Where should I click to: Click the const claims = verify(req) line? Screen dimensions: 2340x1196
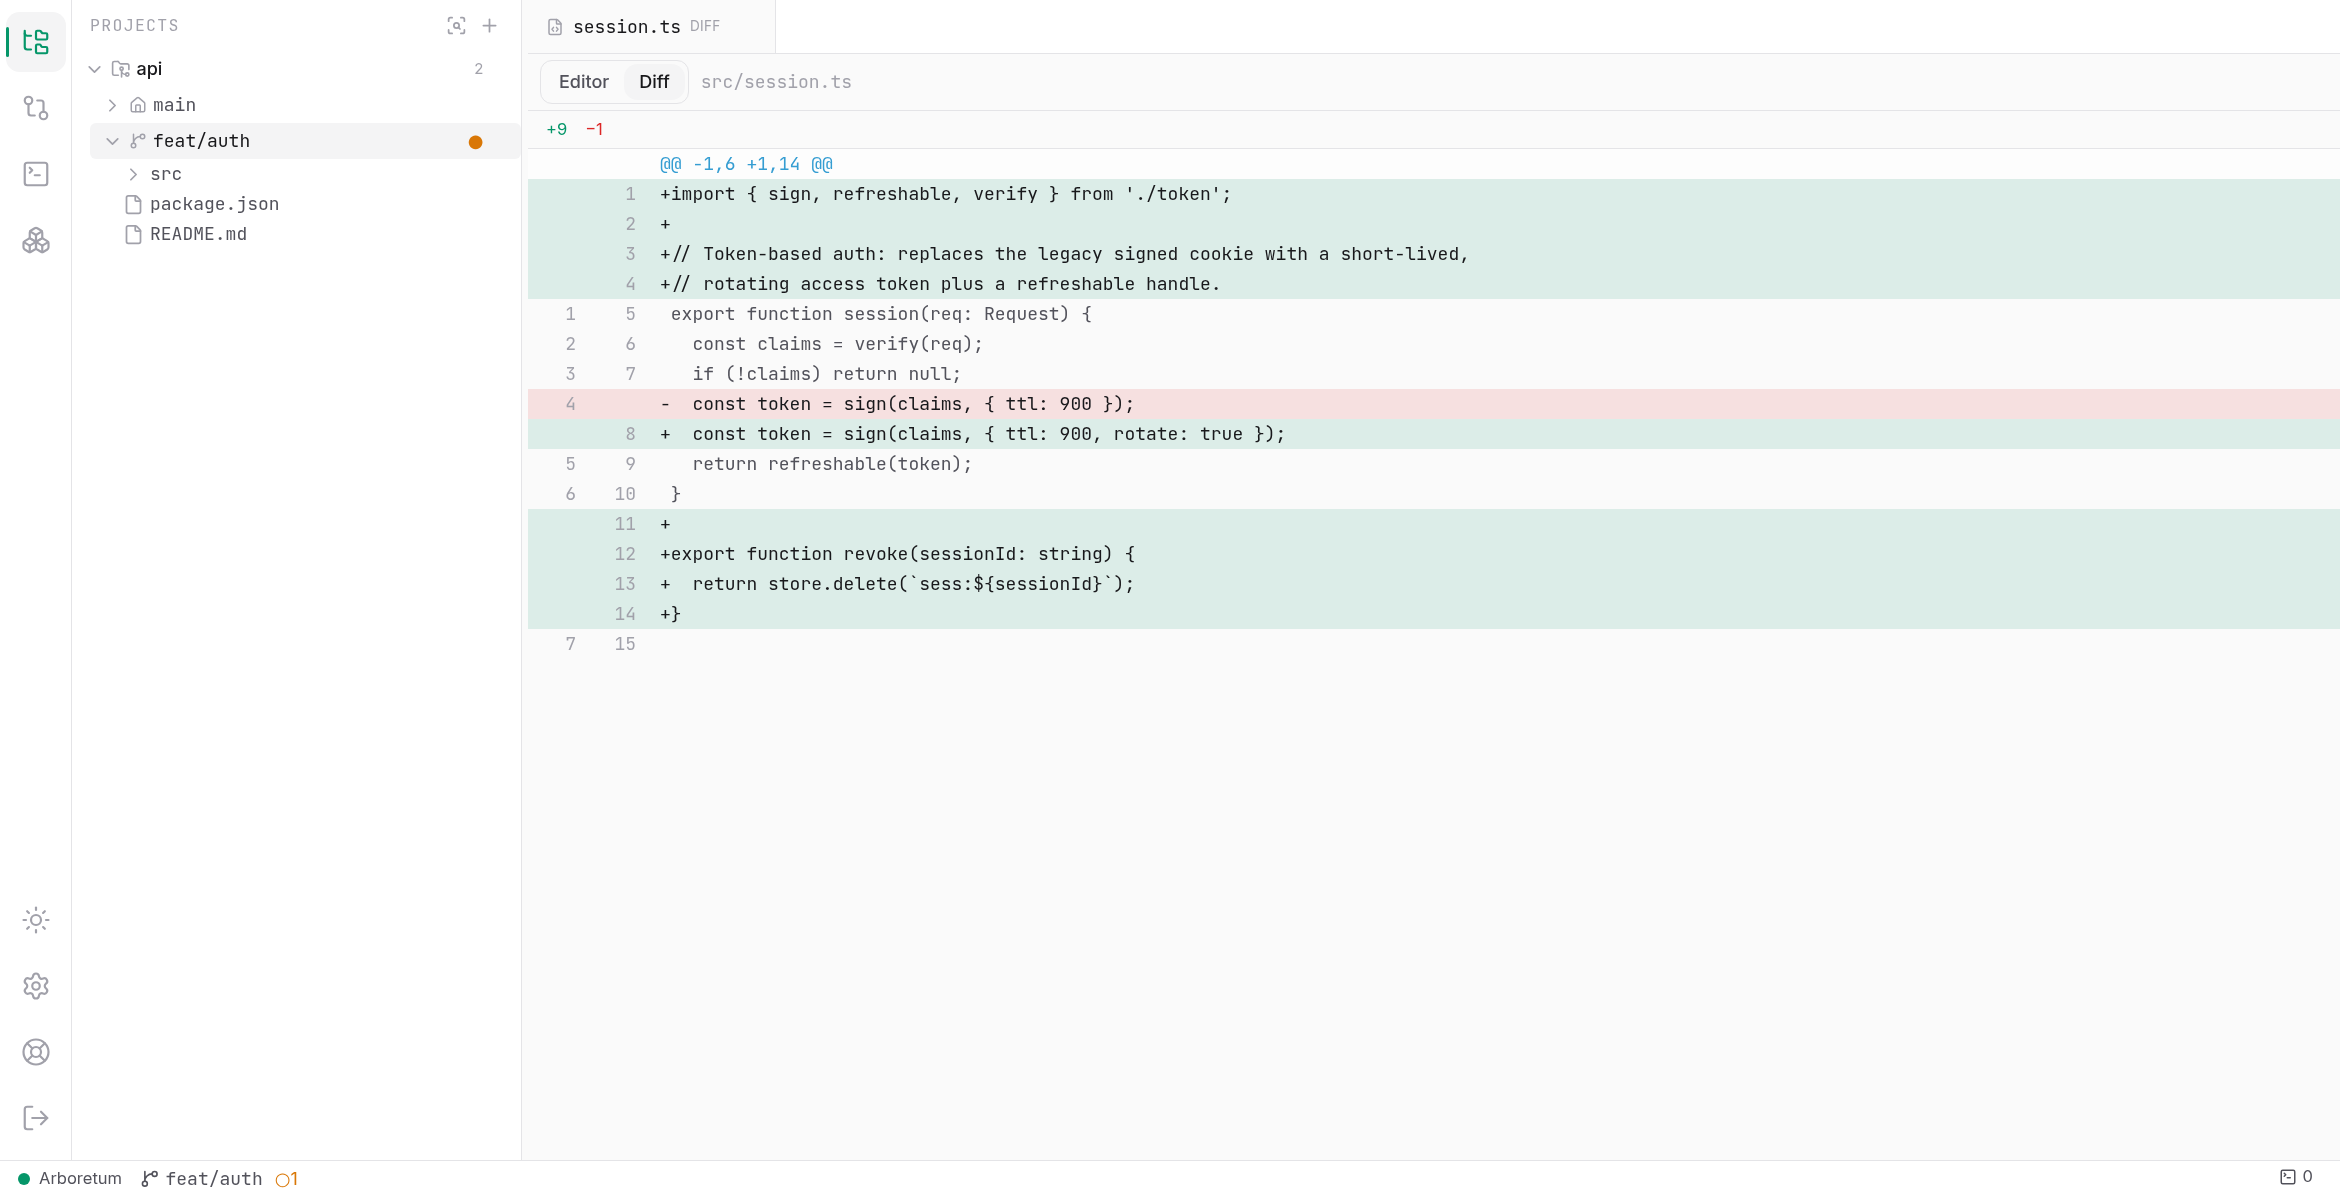1434,344
